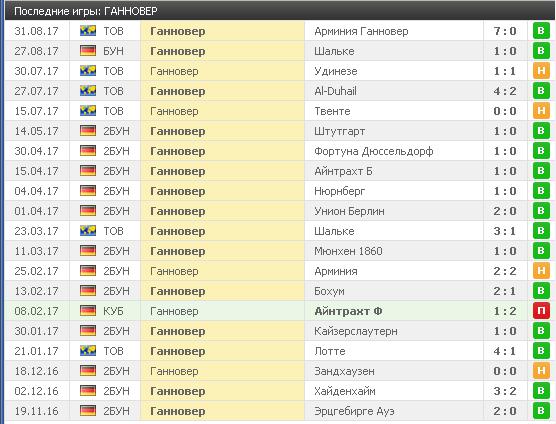This screenshot has width=556, height=424.
Task: Click friendly tournament flag icon for 30.07.17 row
Action: 88,71
